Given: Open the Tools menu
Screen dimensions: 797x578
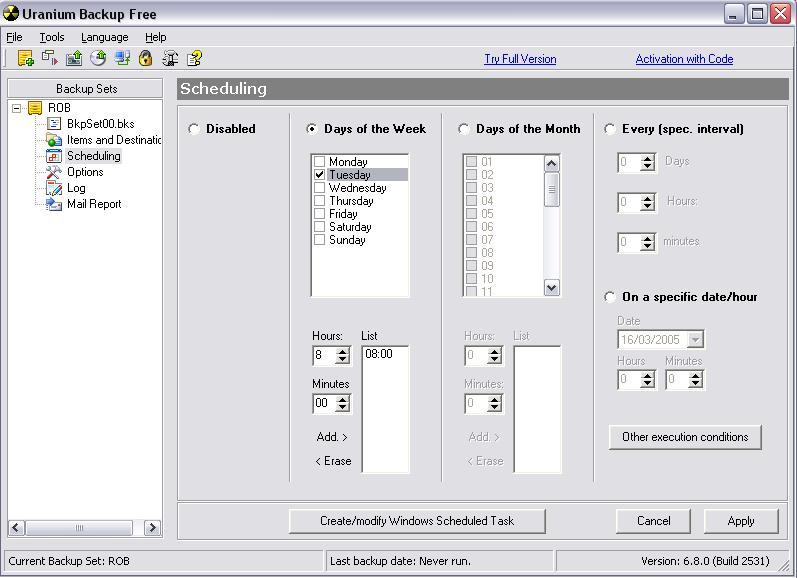Looking at the screenshot, I should [52, 37].
